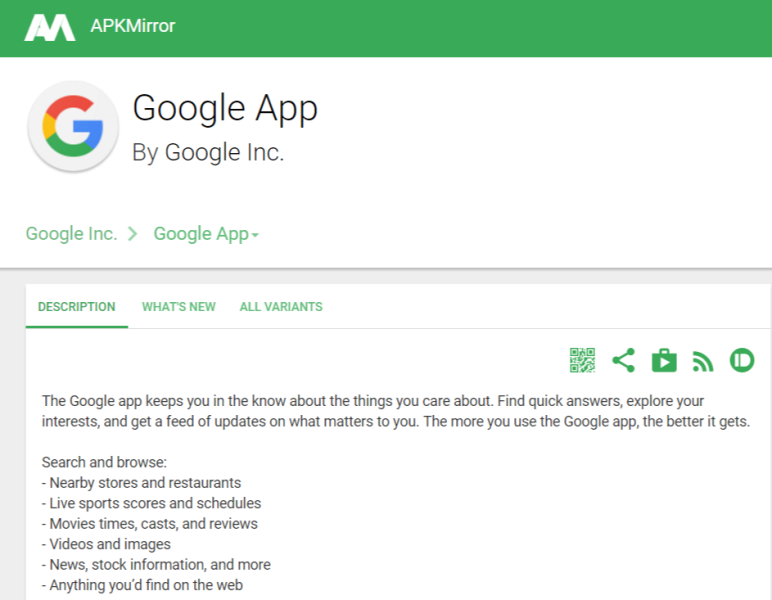The width and height of the screenshot is (772, 600).
Task: Click the app description first paragraph
Action: 396,411
